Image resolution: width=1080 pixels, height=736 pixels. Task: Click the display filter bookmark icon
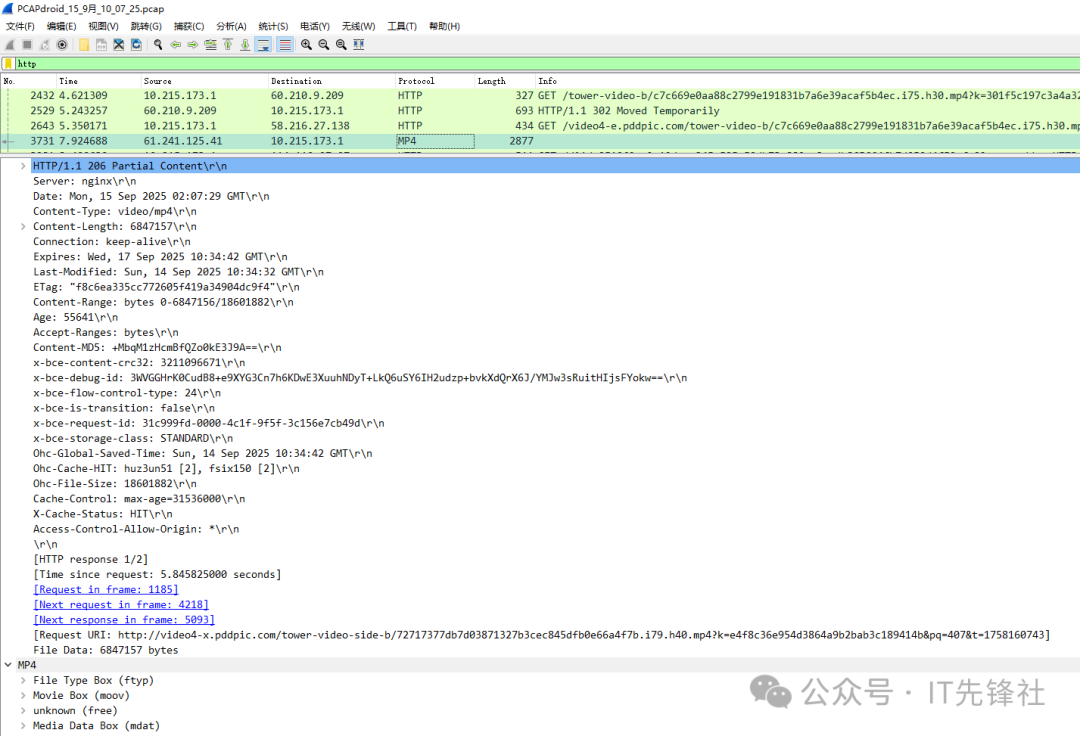coord(8,64)
